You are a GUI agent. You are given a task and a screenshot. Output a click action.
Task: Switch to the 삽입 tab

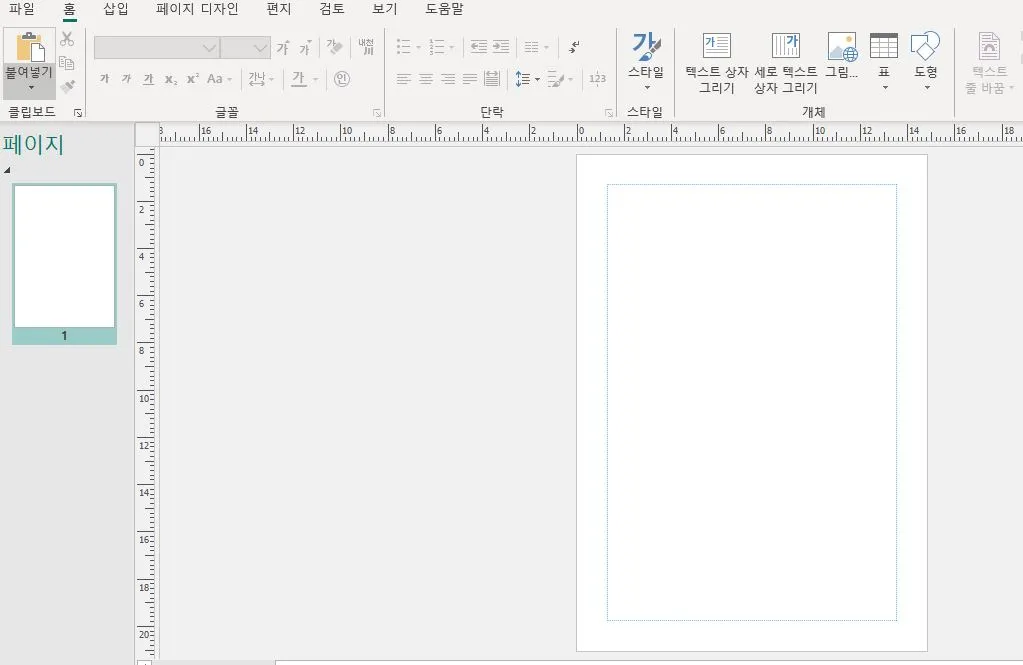coord(116,9)
